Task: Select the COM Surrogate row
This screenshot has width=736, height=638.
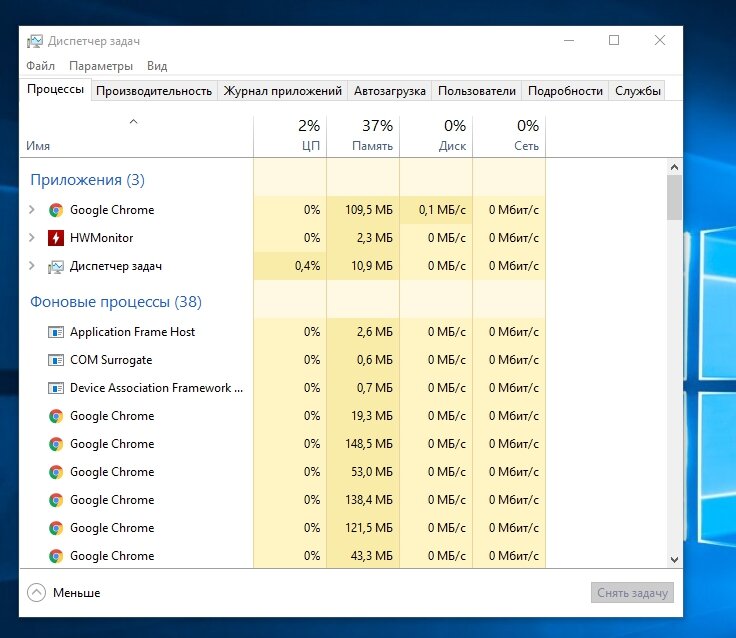Action: click(x=282, y=360)
